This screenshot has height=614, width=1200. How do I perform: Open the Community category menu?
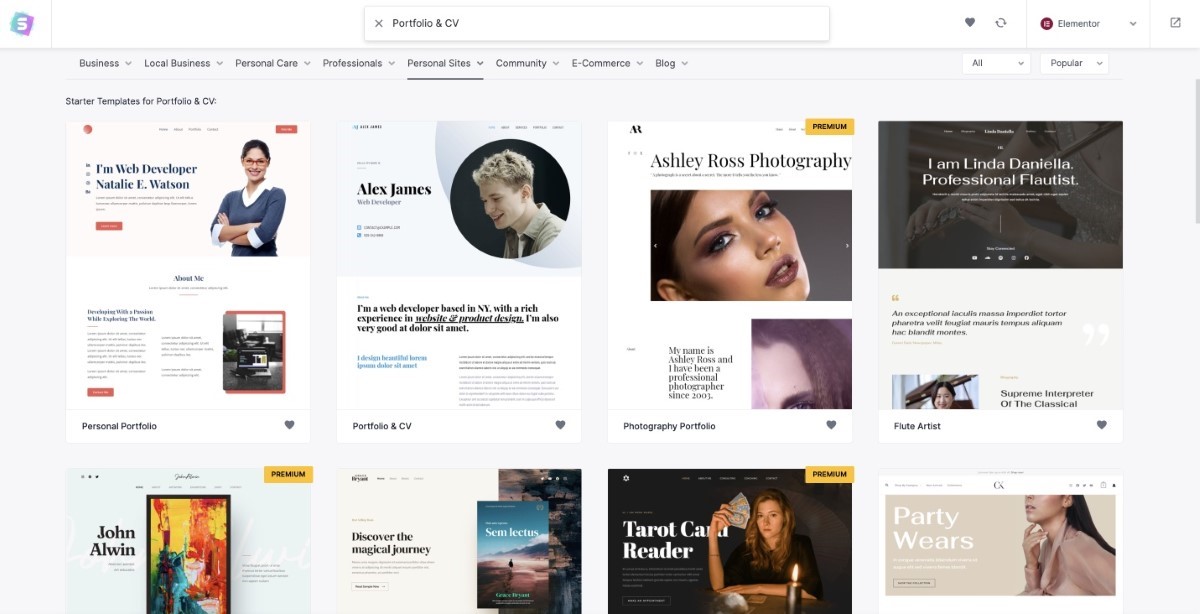(528, 63)
